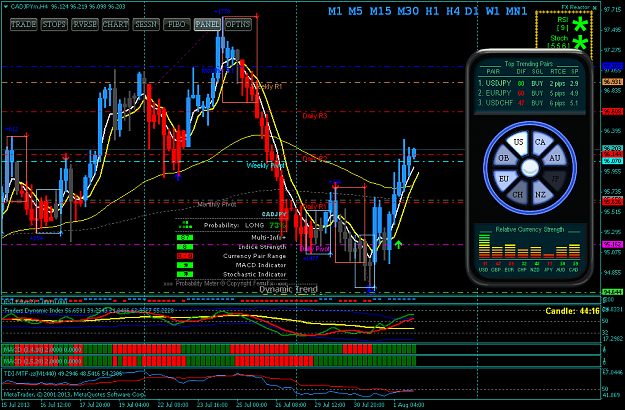Click the red 96.608 price tag

click(612, 112)
